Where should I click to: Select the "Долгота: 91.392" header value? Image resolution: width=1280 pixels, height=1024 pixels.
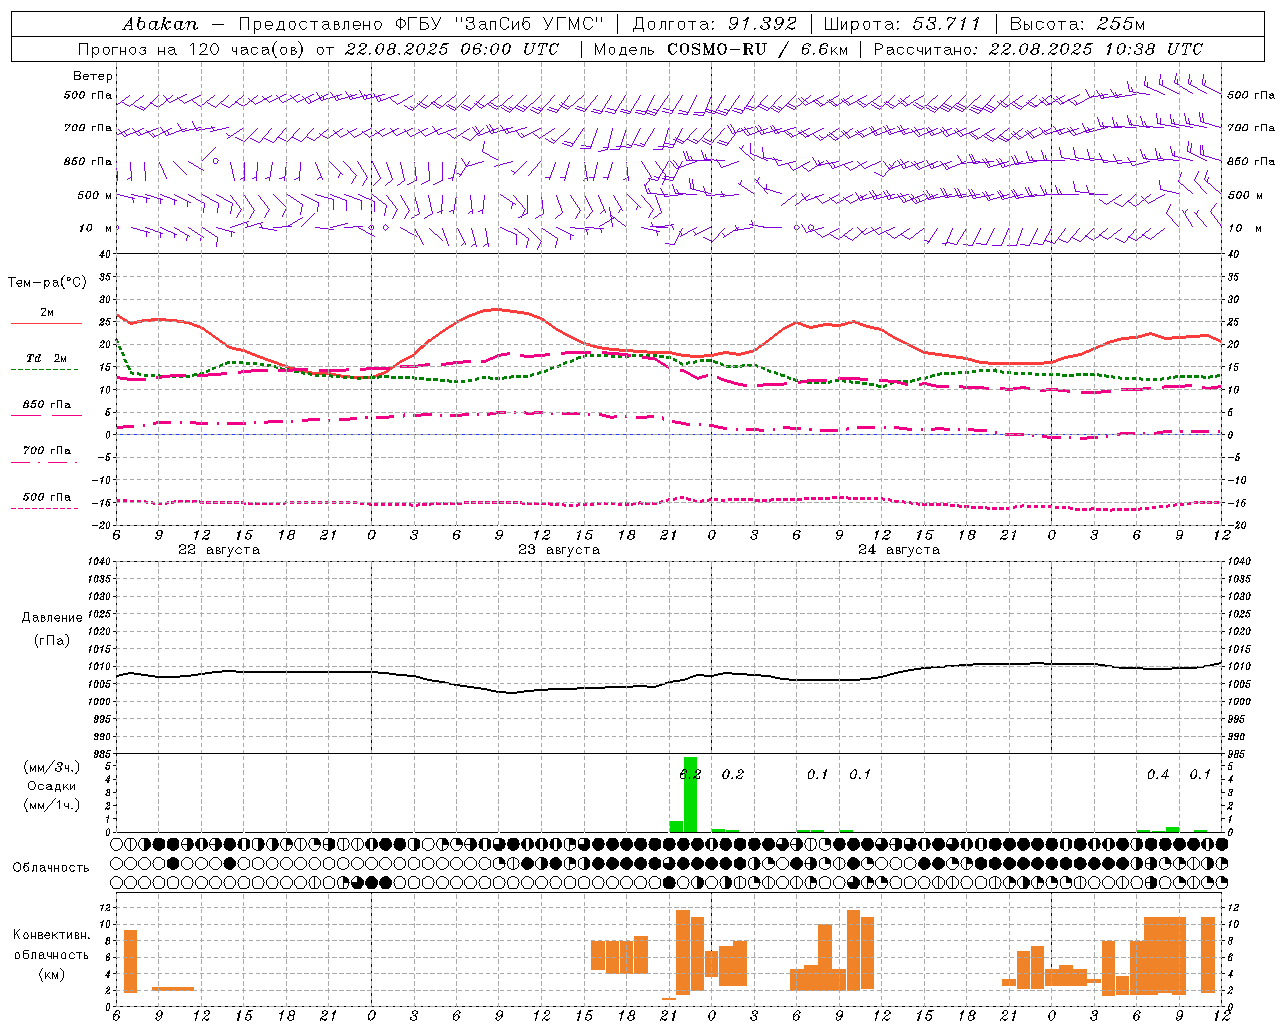click(715, 24)
